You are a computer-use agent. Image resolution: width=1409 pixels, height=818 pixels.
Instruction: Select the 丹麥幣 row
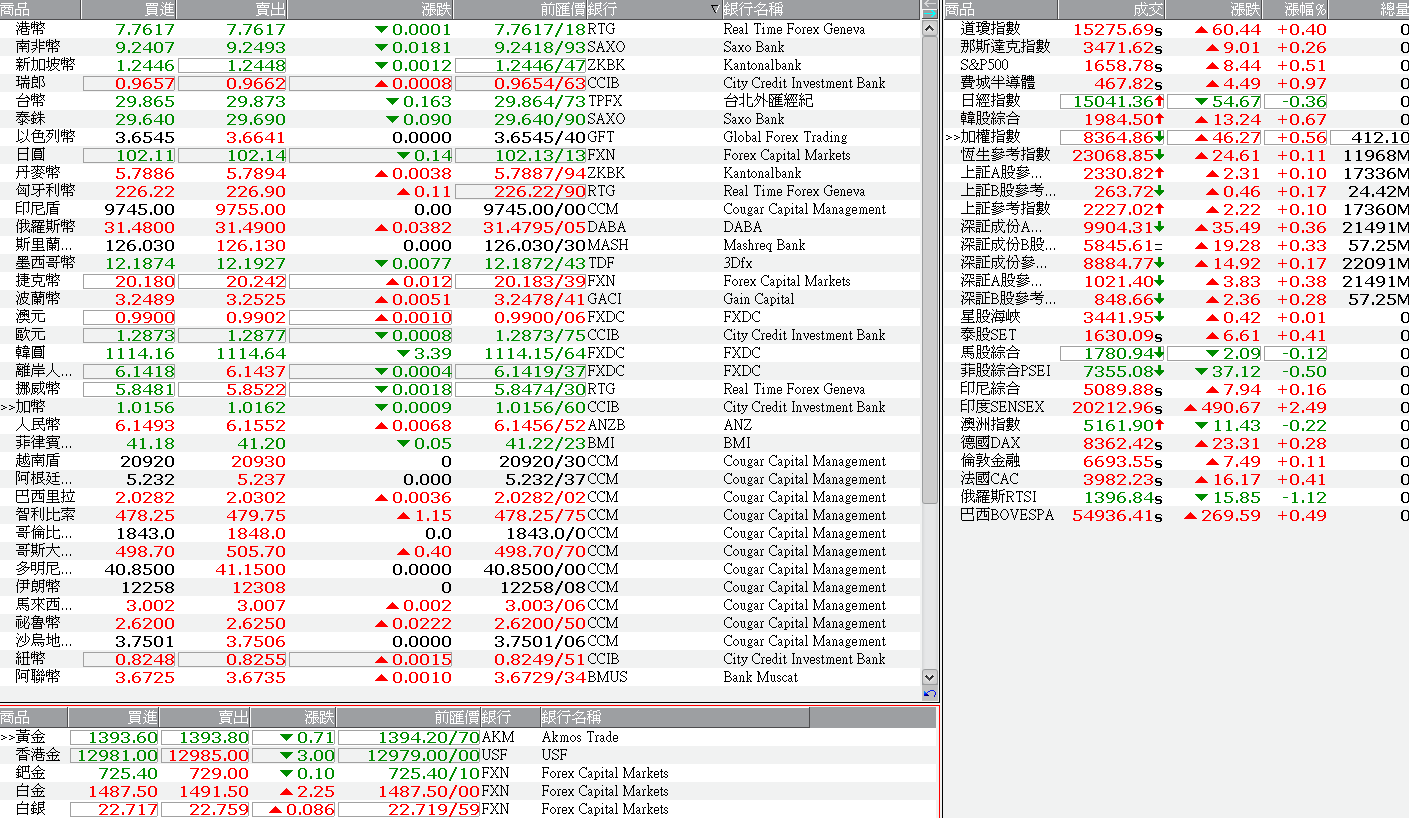[460, 173]
